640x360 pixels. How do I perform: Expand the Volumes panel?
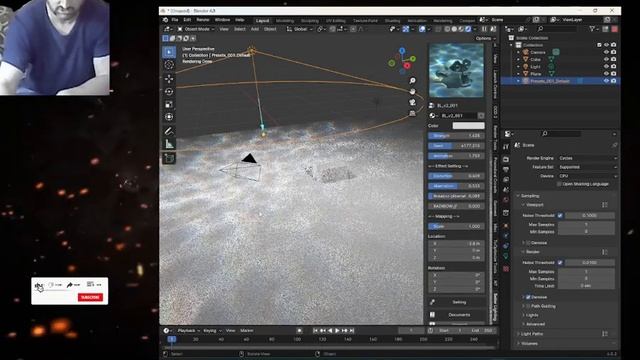tap(529, 344)
